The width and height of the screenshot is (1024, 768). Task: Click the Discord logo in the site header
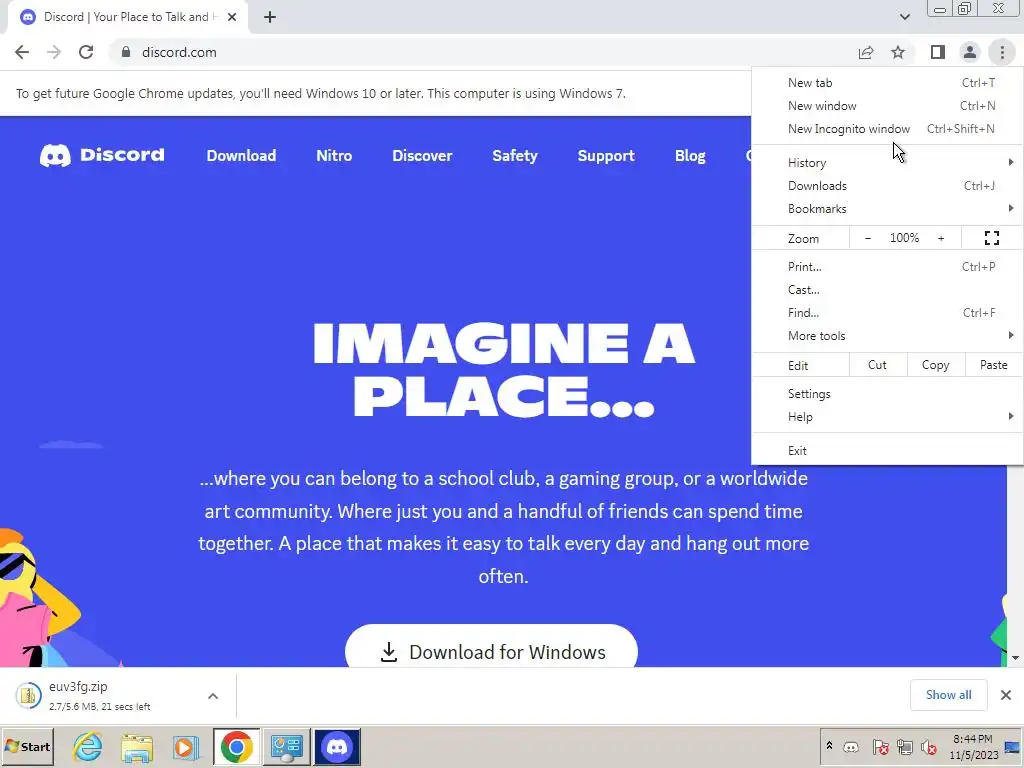[102, 155]
